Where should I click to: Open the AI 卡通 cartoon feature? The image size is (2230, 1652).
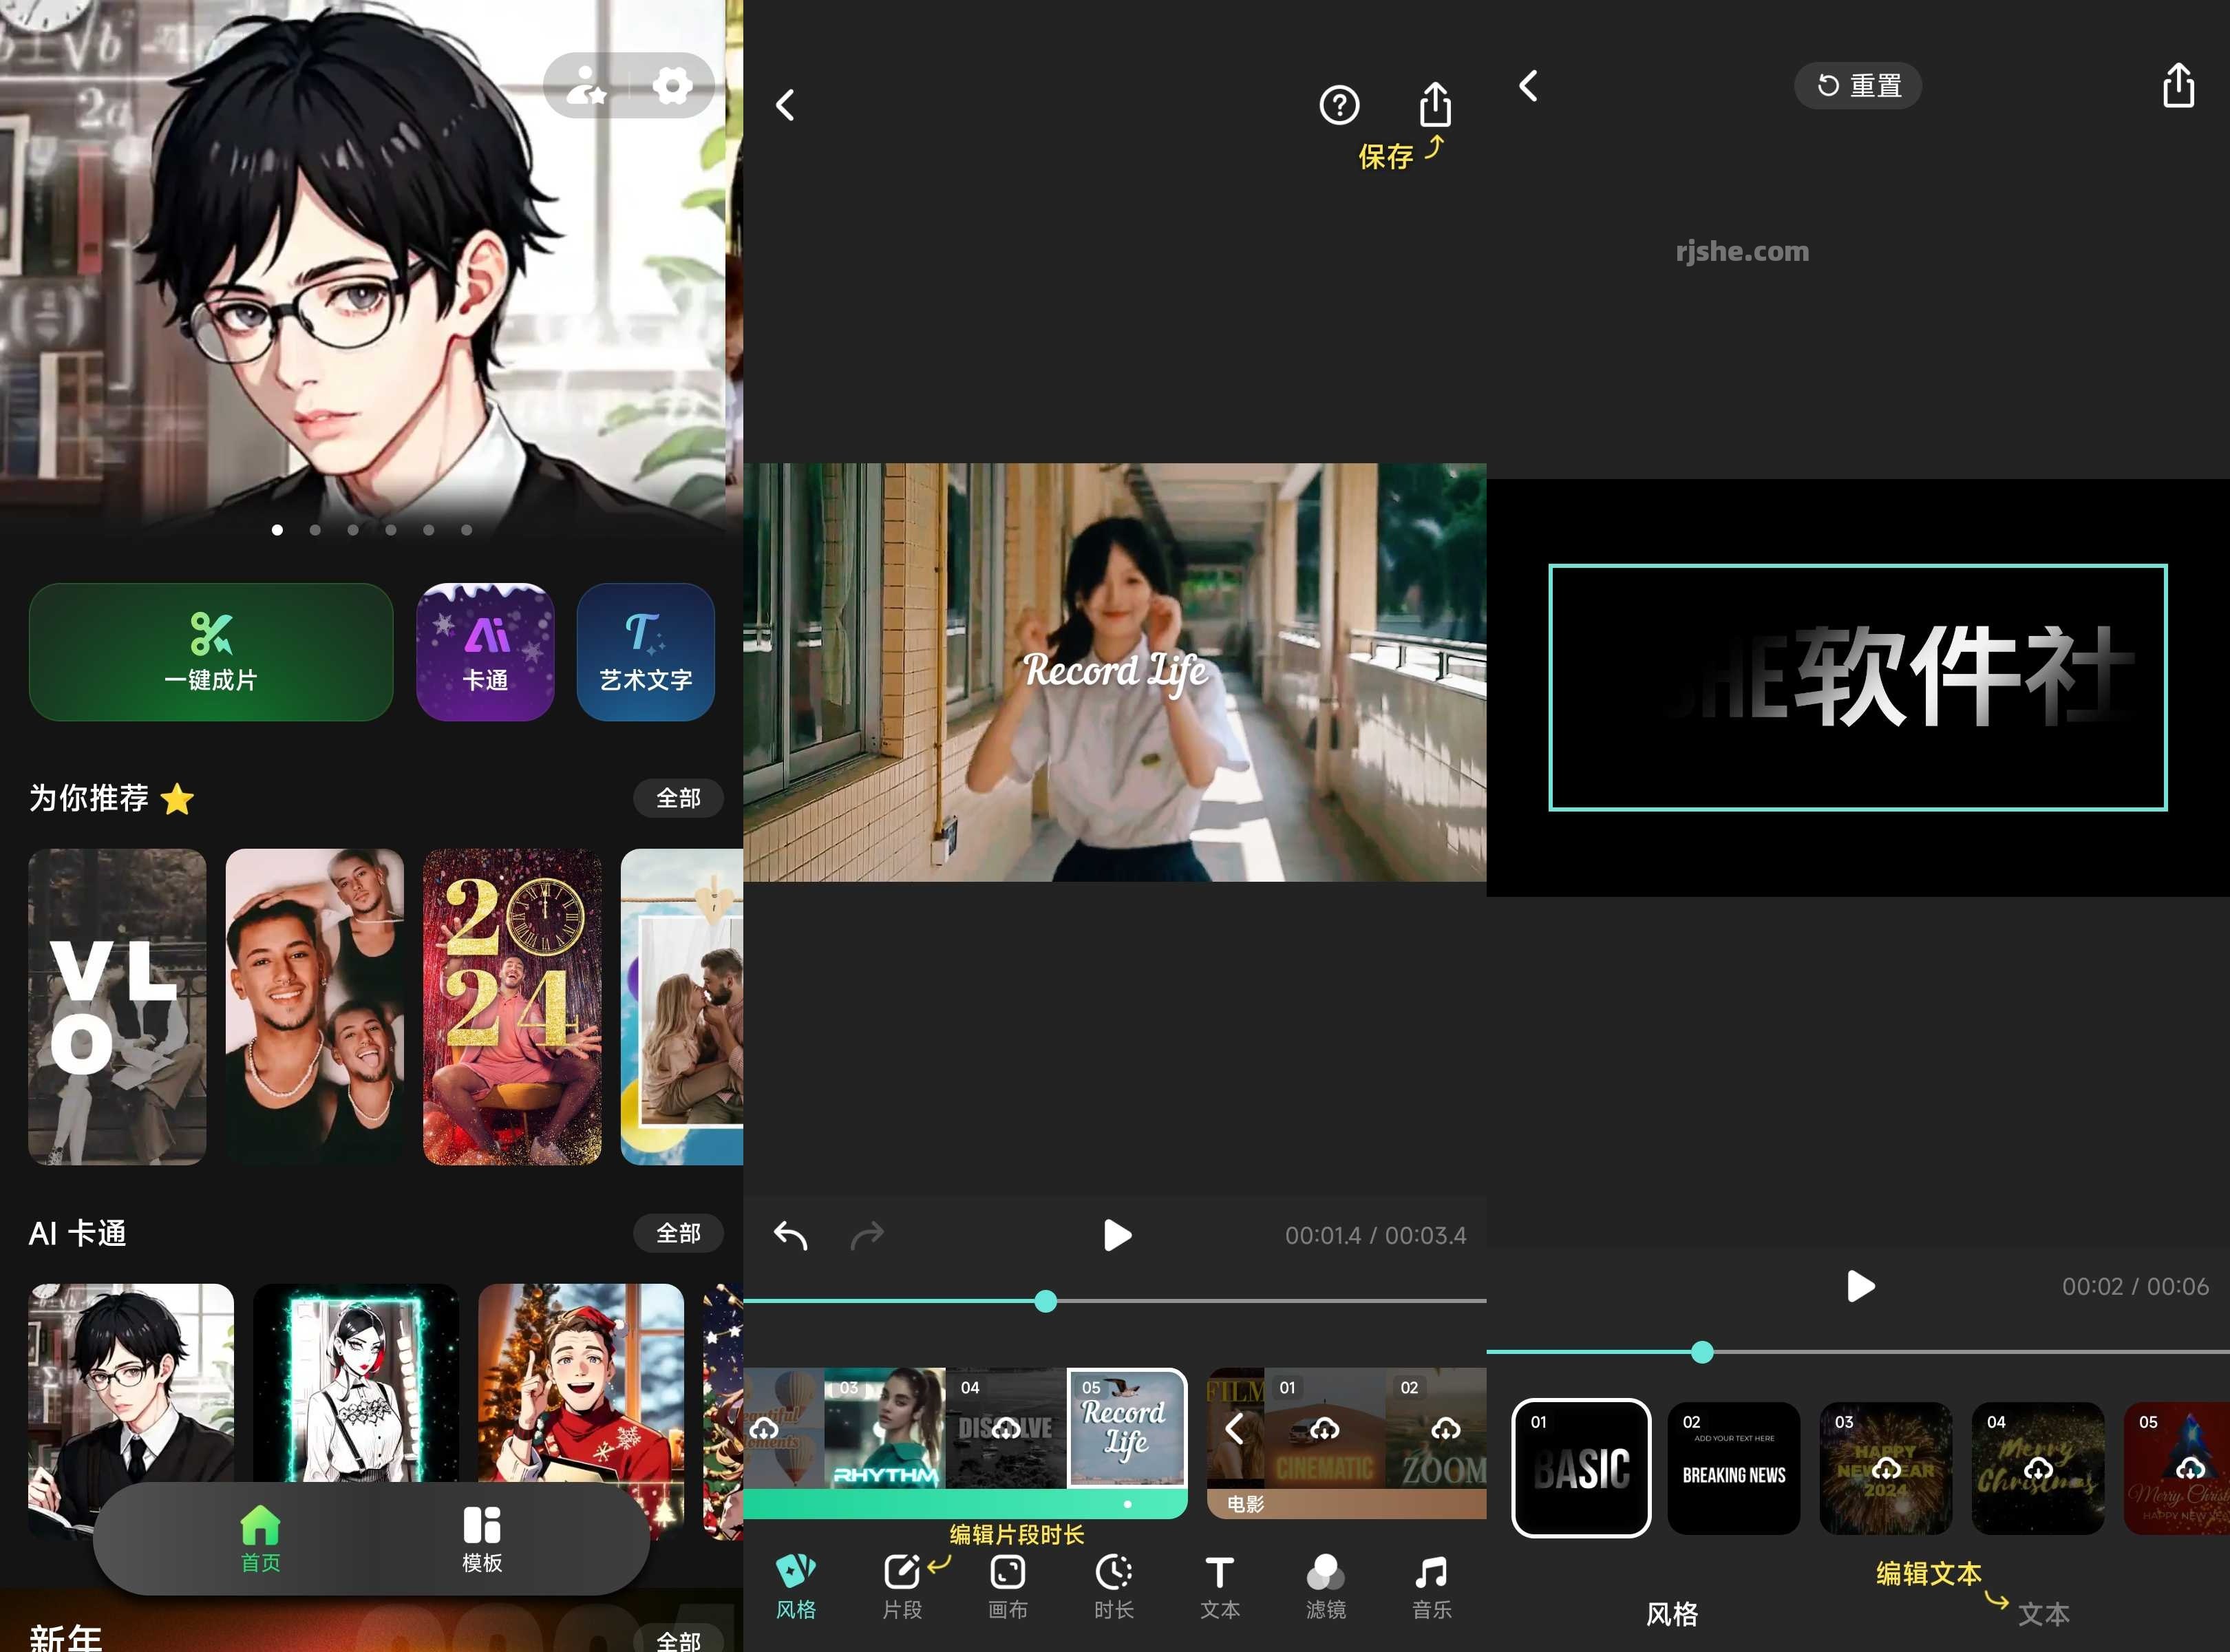(485, 652)
